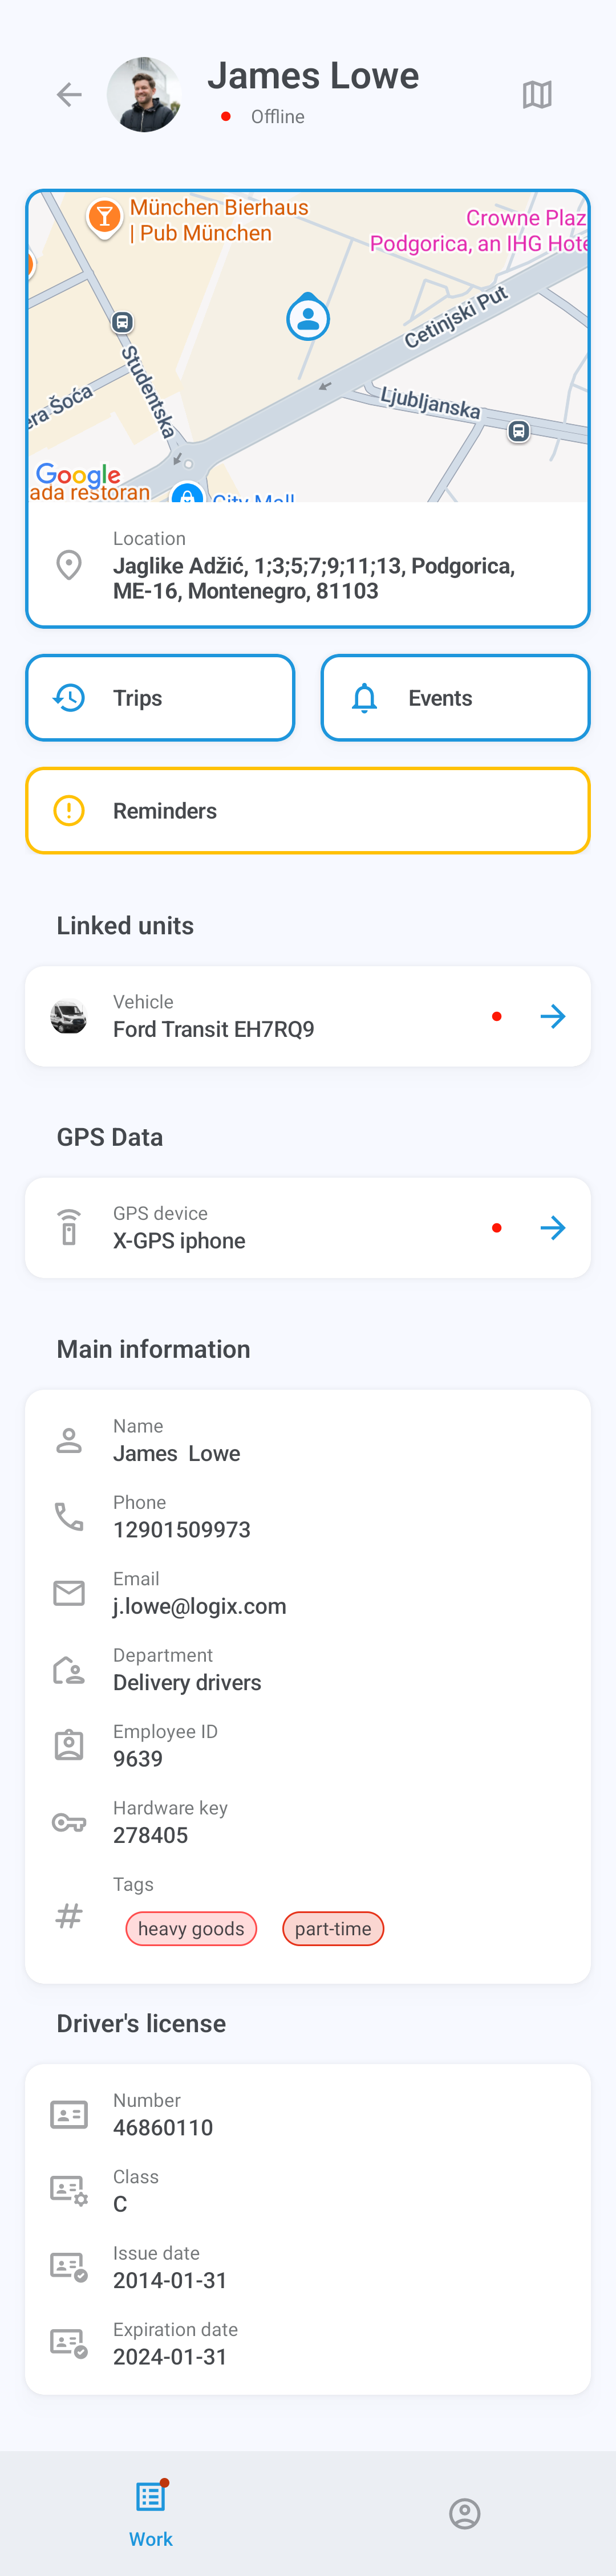Viewport: 616px width, 2576px height.
Task: Open the Reminders section
Action: pyautogui.click(x=308, y=811)
